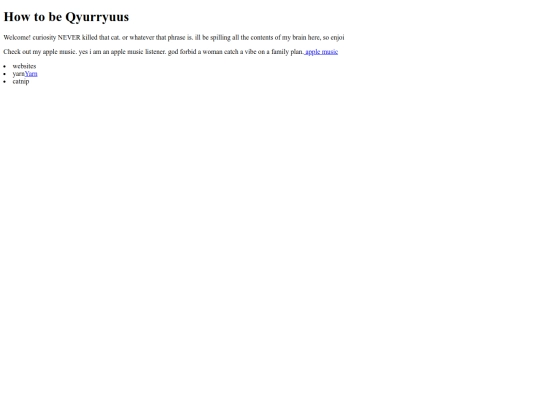Click the 'How to be Qyurryuus' heading
This screenshot has height=405, width=540.
[x=66, y=17]
